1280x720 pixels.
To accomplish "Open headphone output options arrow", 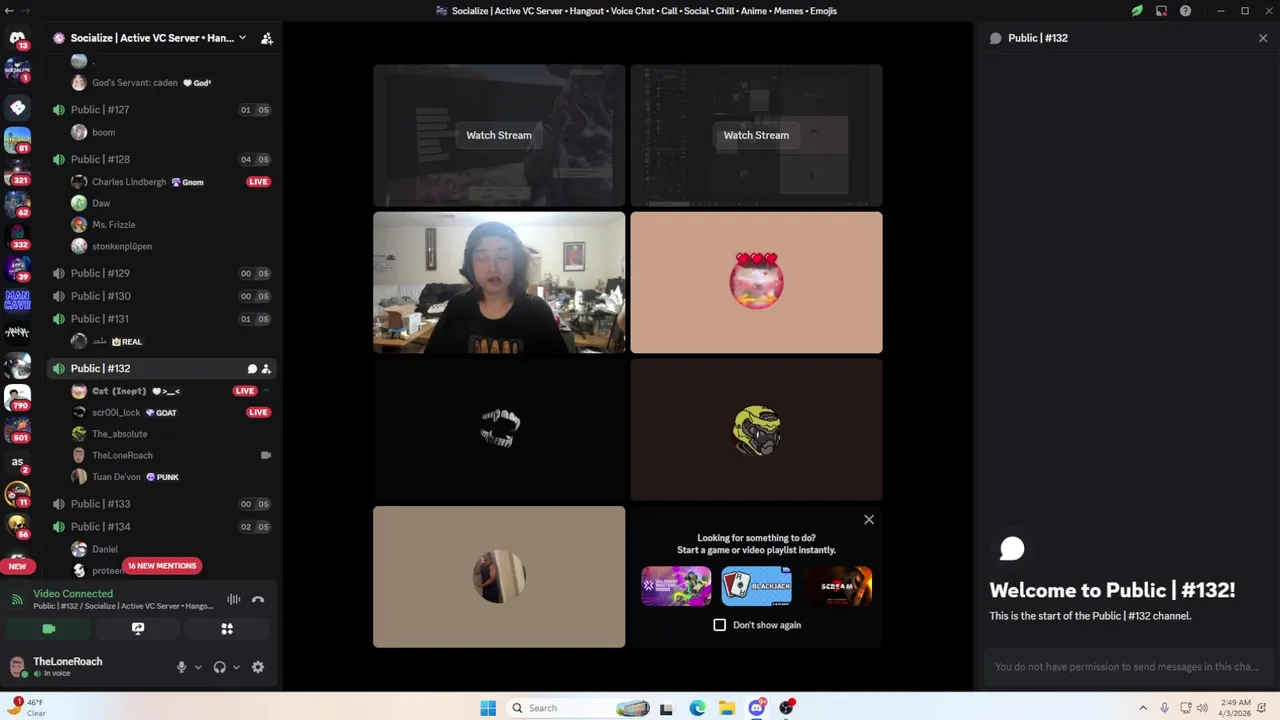I will click(236, 667).
